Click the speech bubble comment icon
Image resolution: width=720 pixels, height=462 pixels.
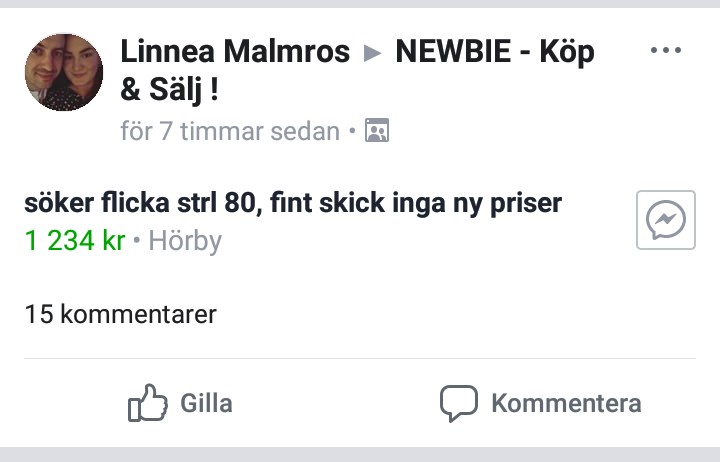(459, 403)
